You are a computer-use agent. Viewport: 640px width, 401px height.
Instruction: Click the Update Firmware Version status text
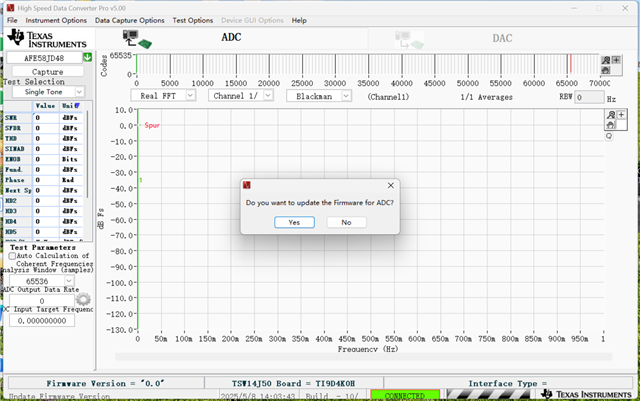pyautogui.click(x=59, y=396)
